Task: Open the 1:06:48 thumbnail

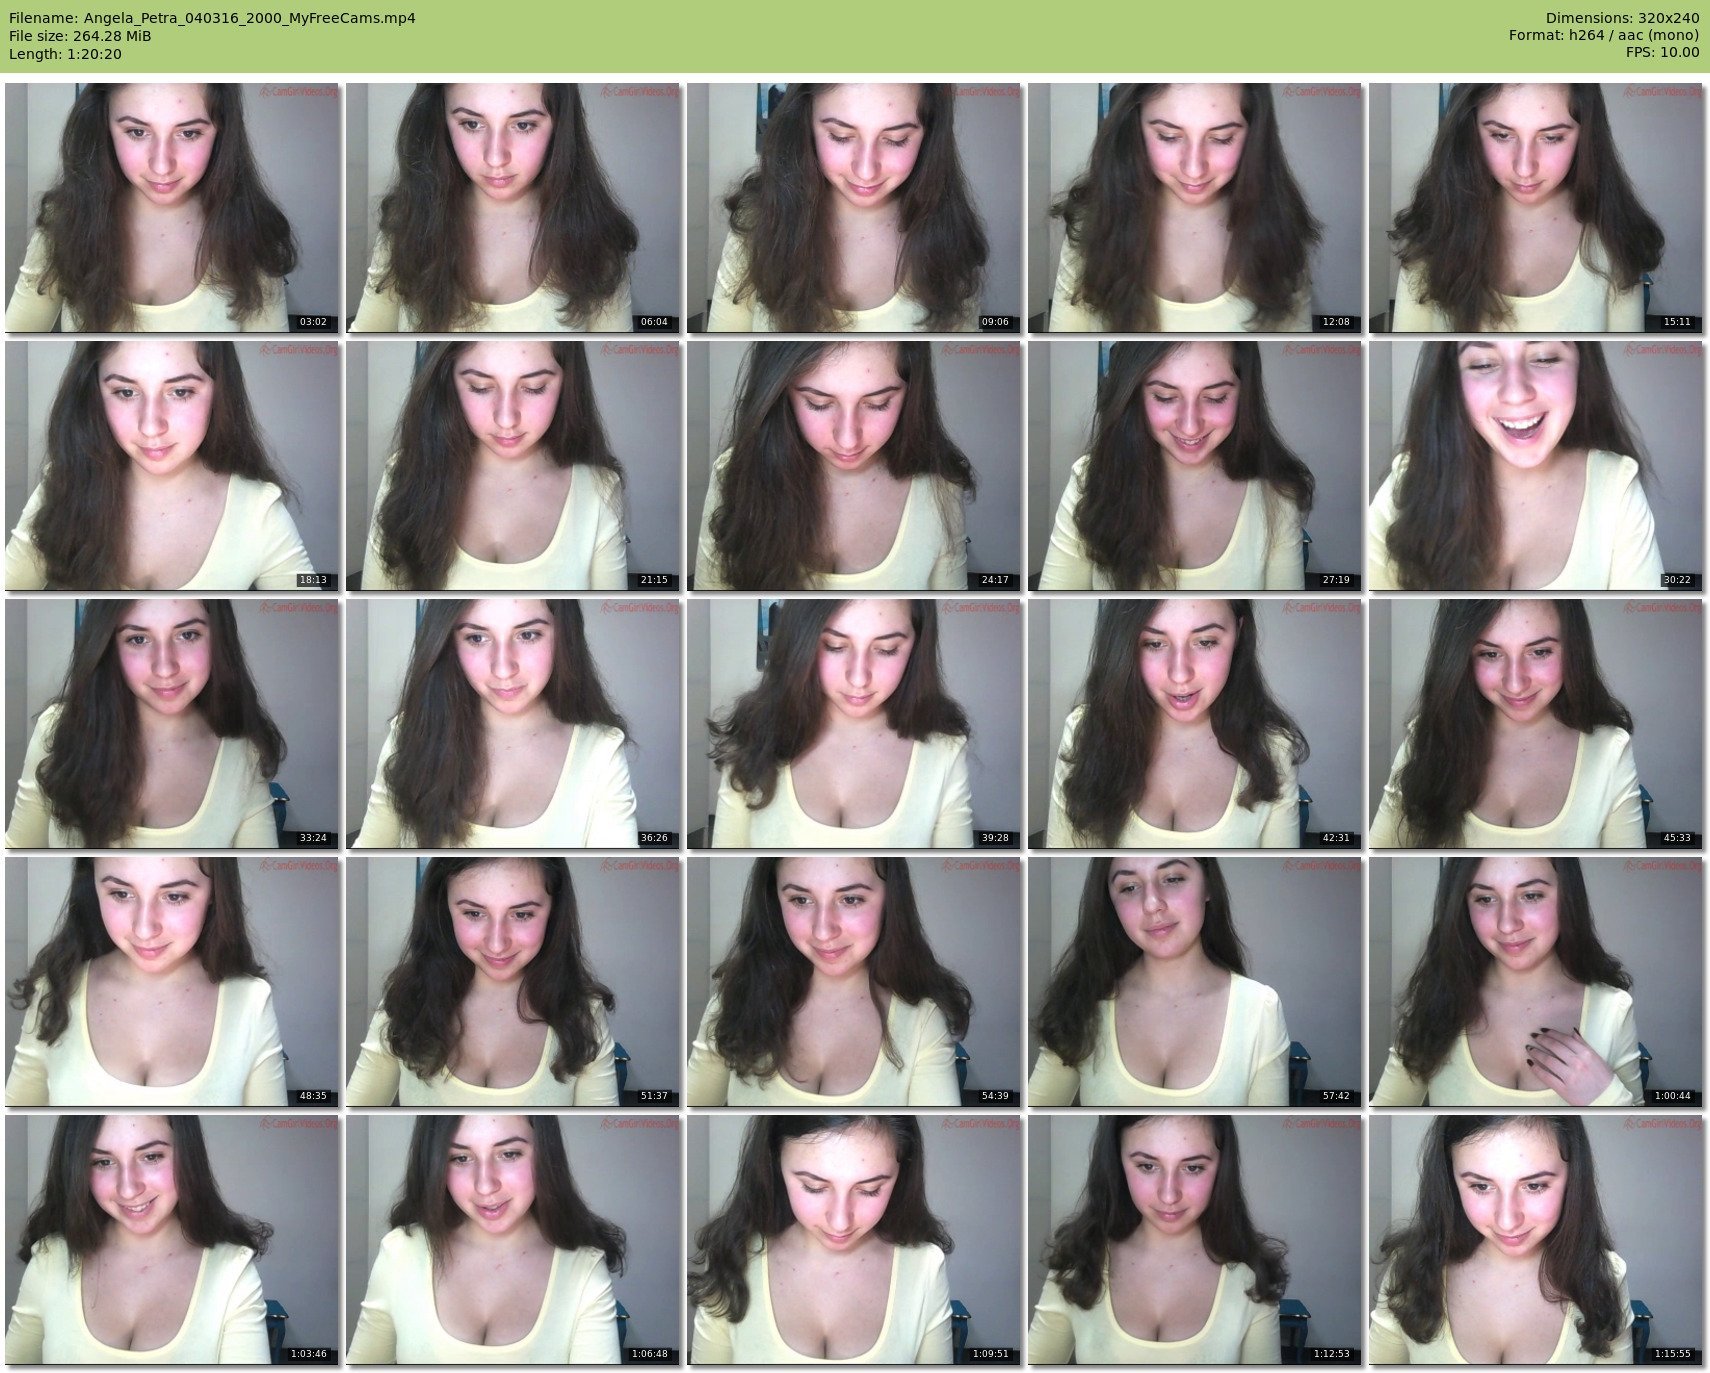Action: (513, 1239)
